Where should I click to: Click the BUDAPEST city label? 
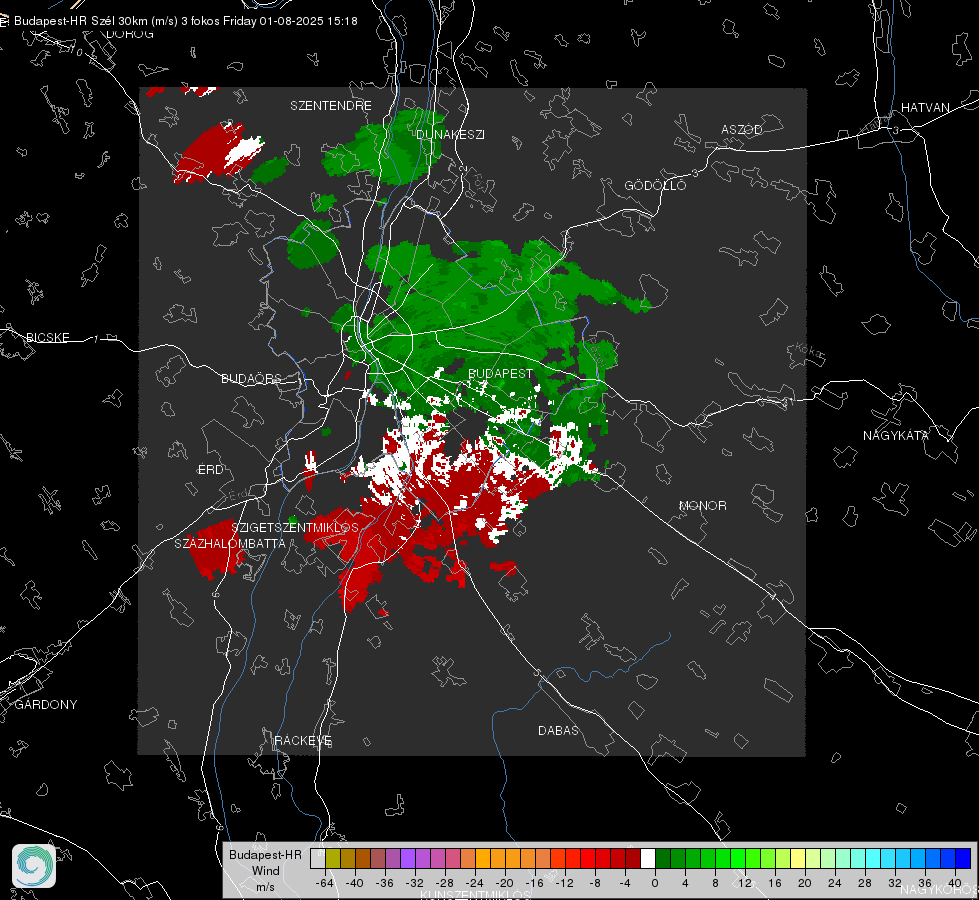coord(501,373)
